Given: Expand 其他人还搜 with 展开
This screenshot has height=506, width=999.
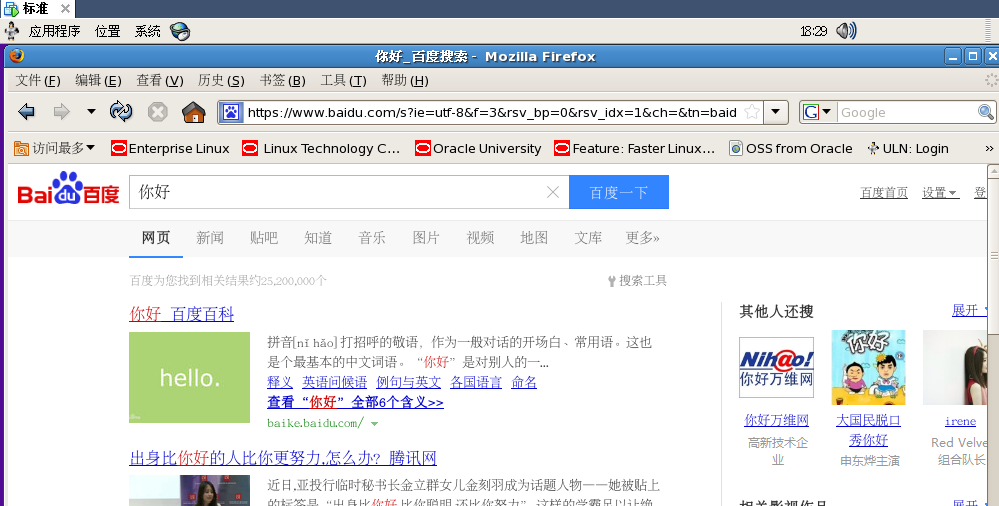Looking at the screenshot, I should pyautogui.click(x=969, y=310).
